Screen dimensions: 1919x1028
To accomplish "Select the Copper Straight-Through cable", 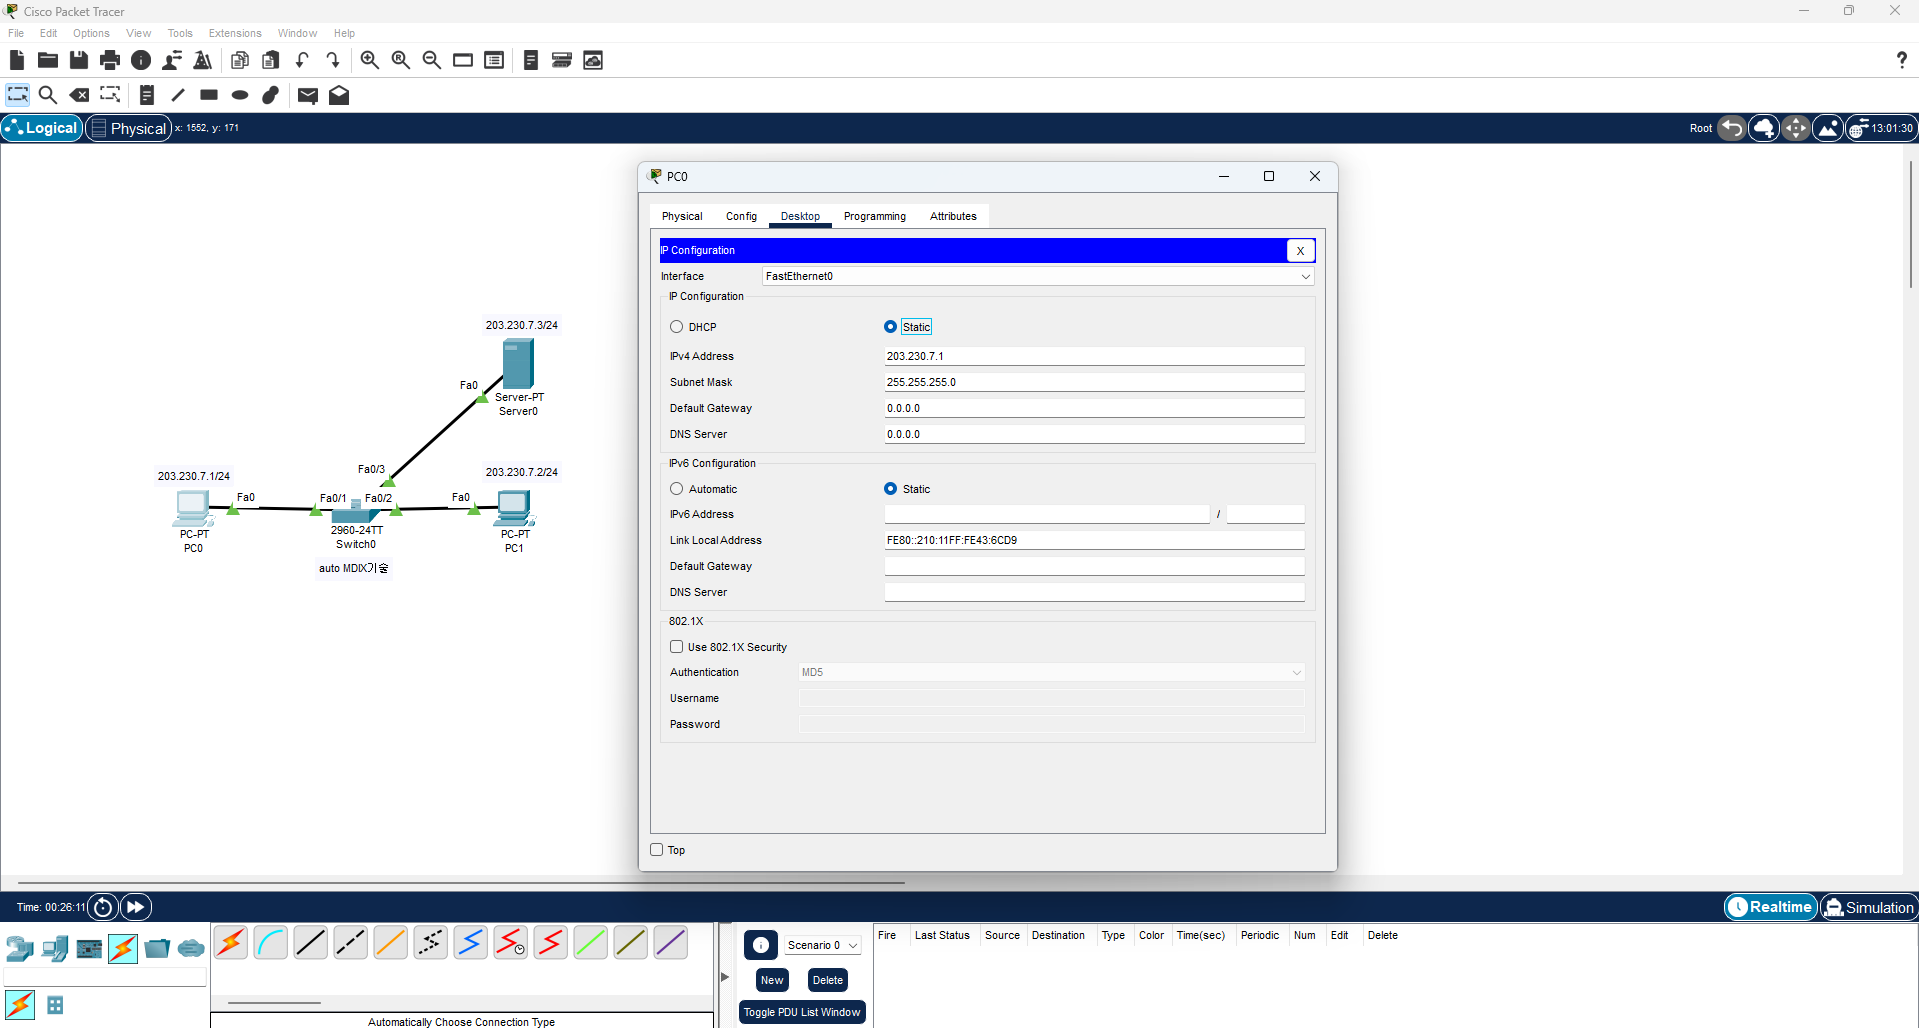I will [311, 942].
